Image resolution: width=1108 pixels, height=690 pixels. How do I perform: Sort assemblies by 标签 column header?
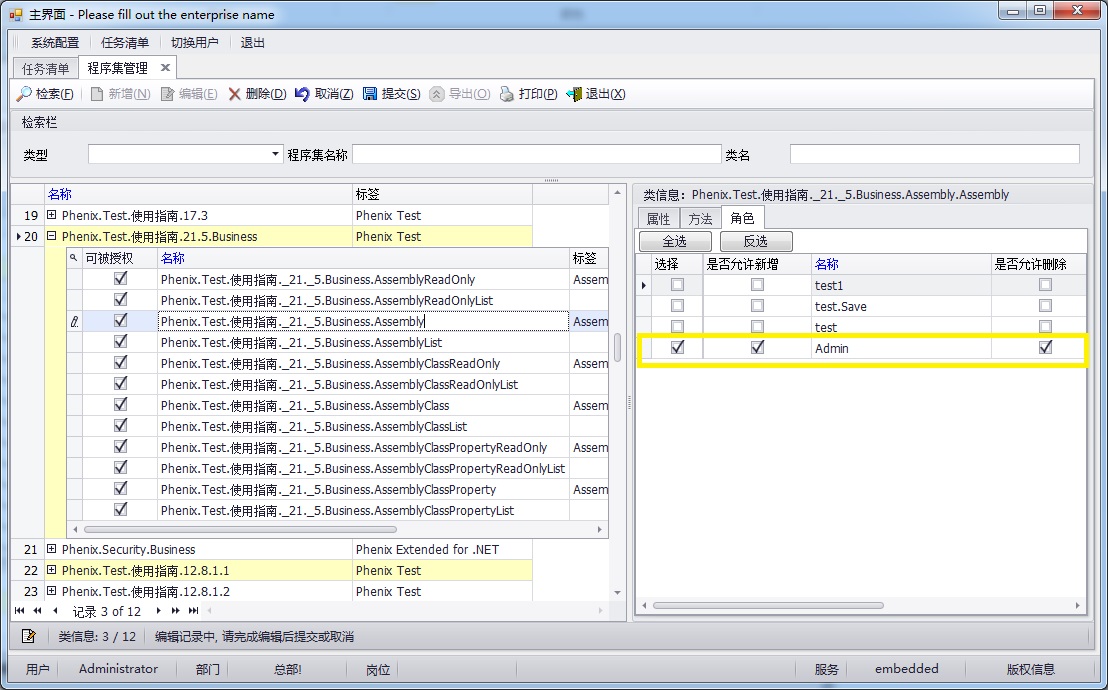[442, 194]
